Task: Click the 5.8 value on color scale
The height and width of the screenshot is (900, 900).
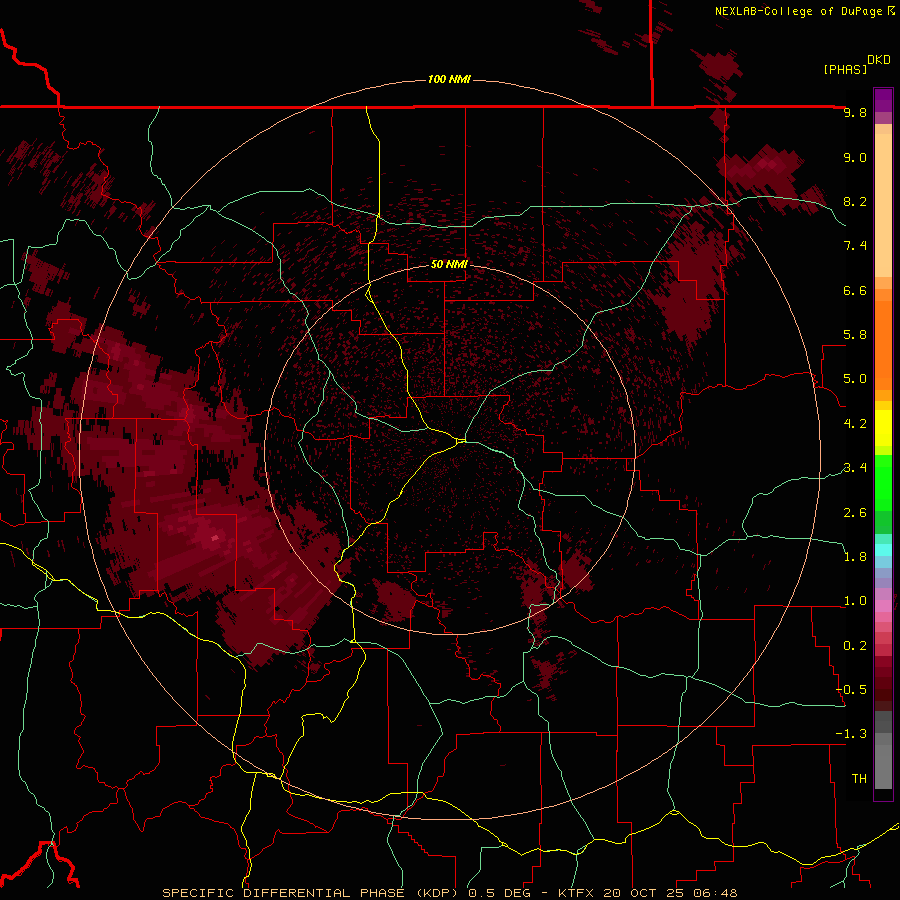Action: (855, 335)
